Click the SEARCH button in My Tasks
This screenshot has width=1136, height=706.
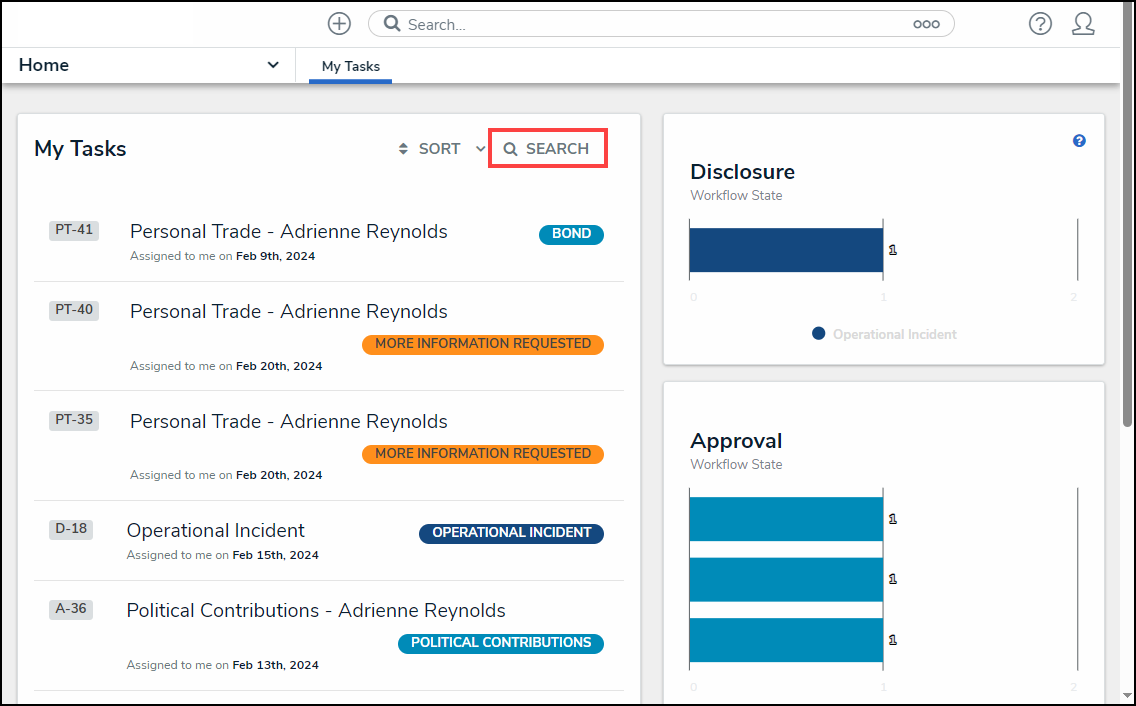547,149
